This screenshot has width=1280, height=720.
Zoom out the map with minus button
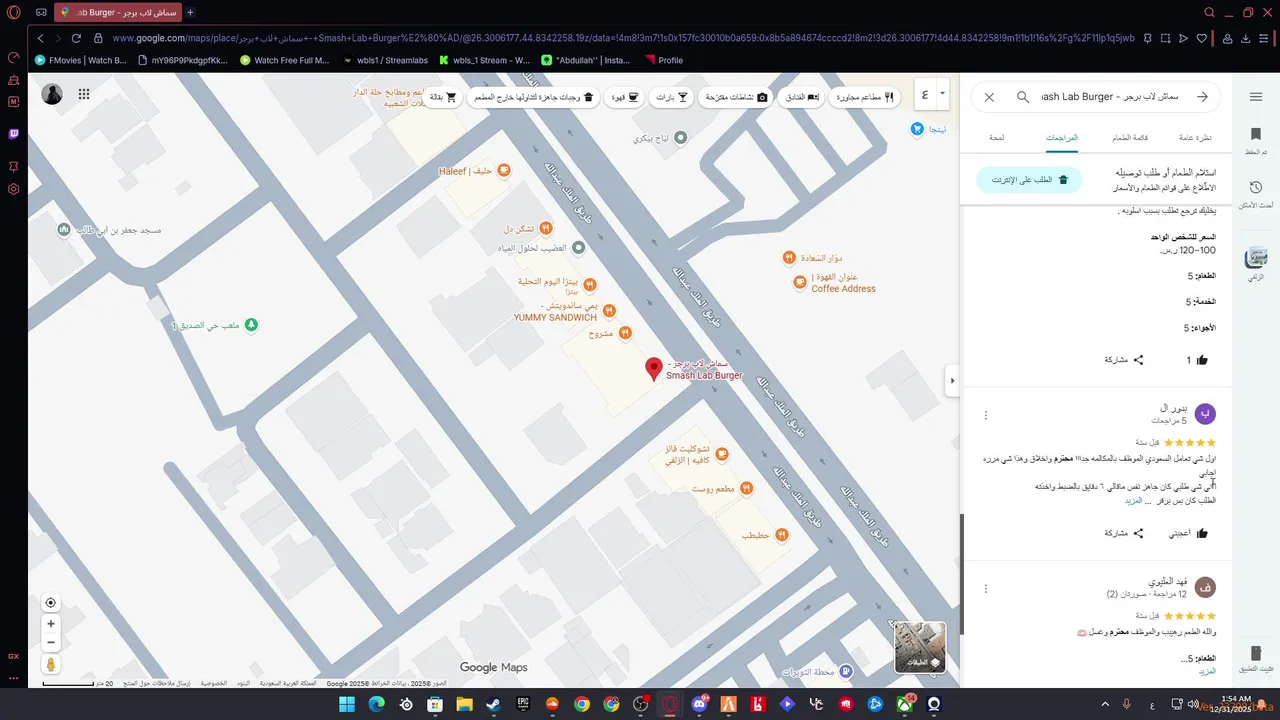tap(51, 642)
